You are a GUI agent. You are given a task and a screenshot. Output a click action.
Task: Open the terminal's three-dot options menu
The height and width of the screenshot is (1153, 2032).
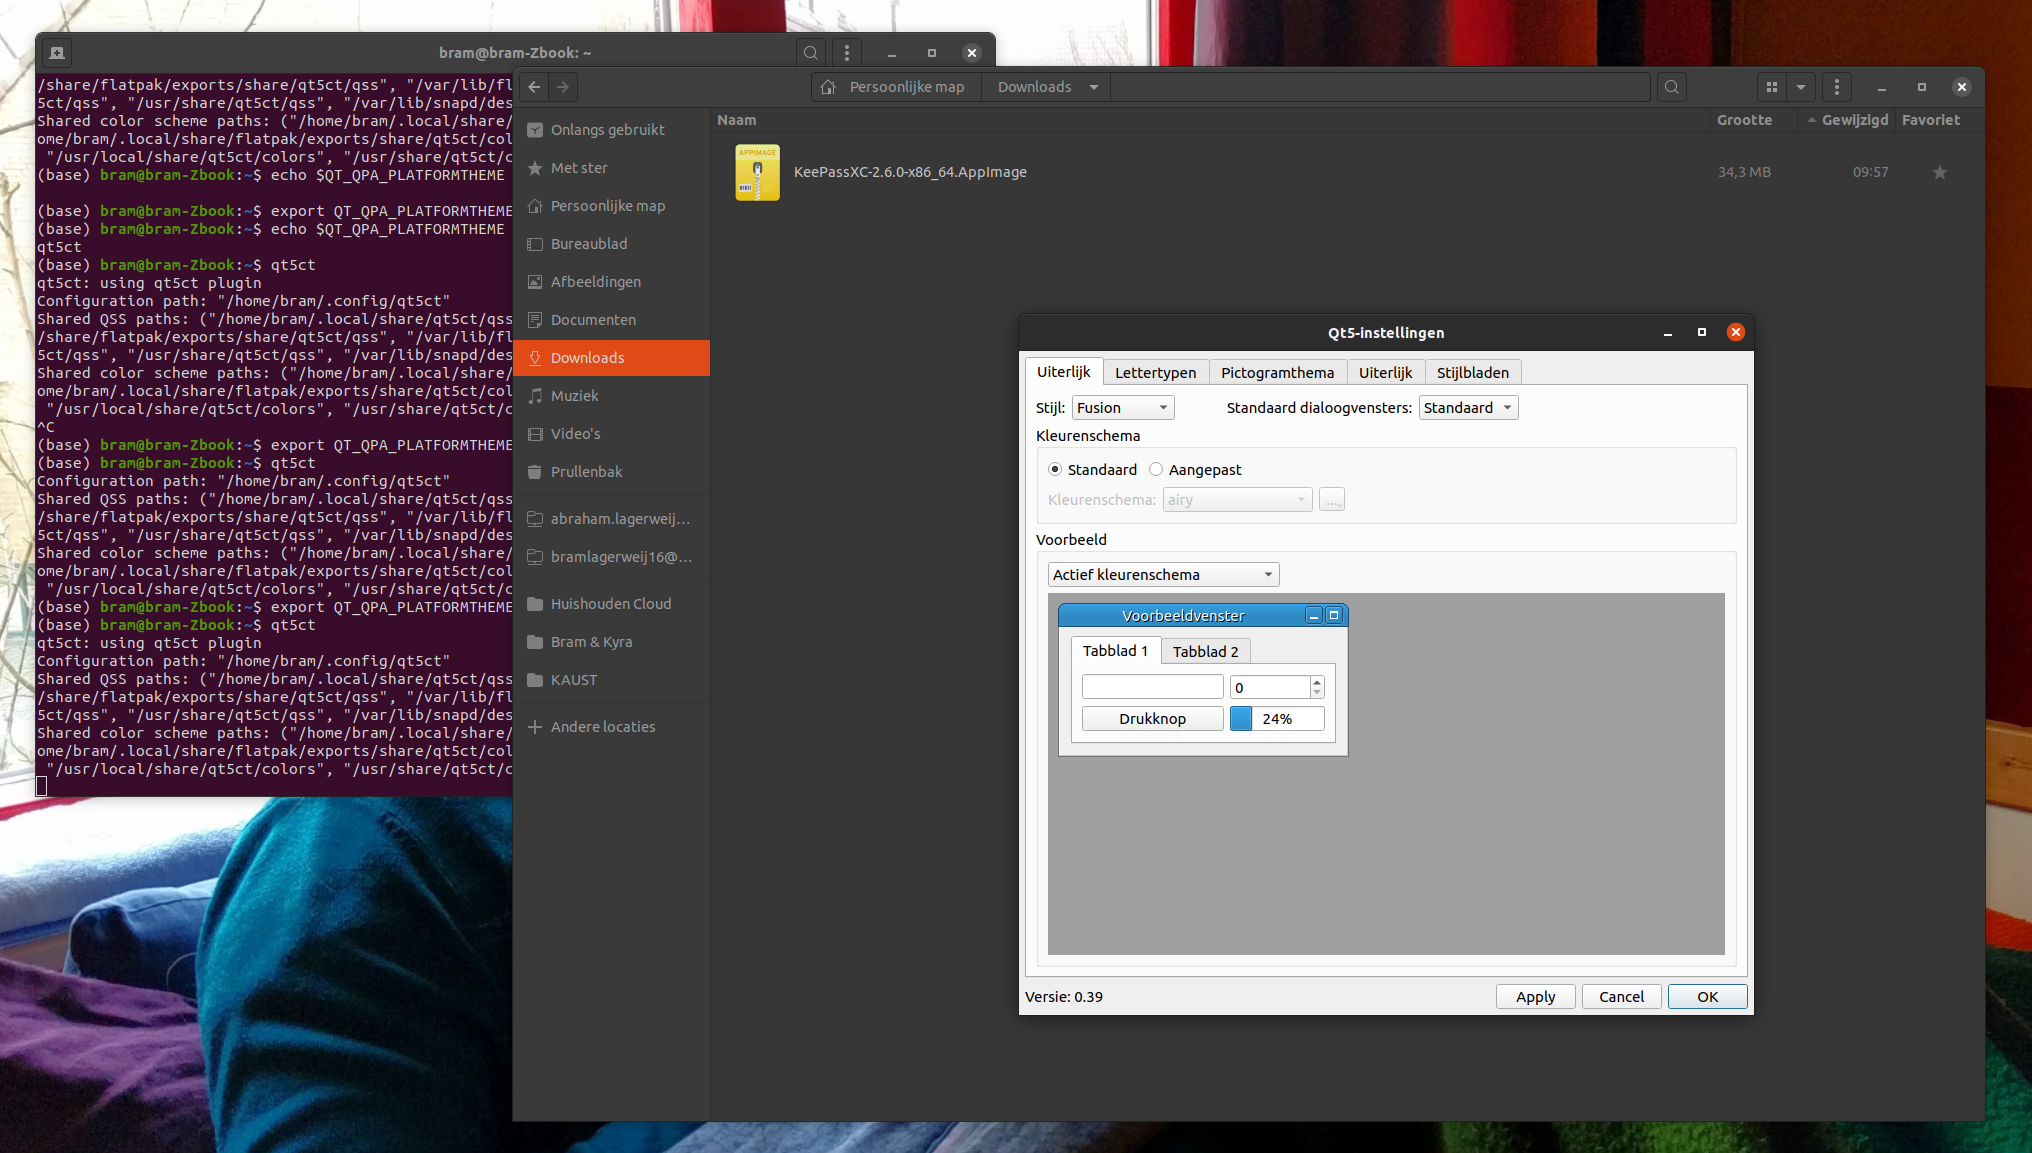pyautogui.click(x=847, y=52)
